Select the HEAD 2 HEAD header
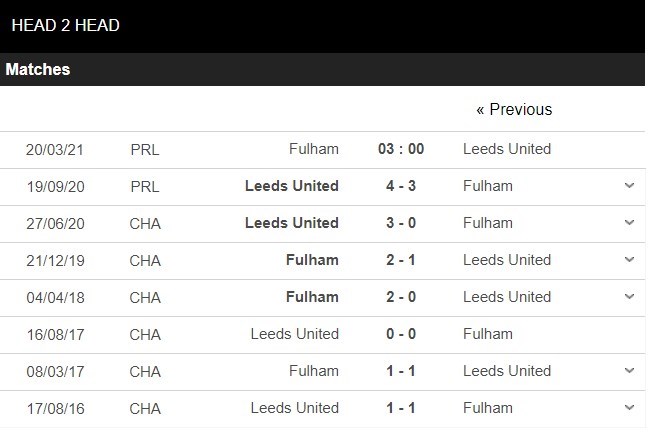The width and height of the screenshot is (648, 432). [x=65, y=25]
